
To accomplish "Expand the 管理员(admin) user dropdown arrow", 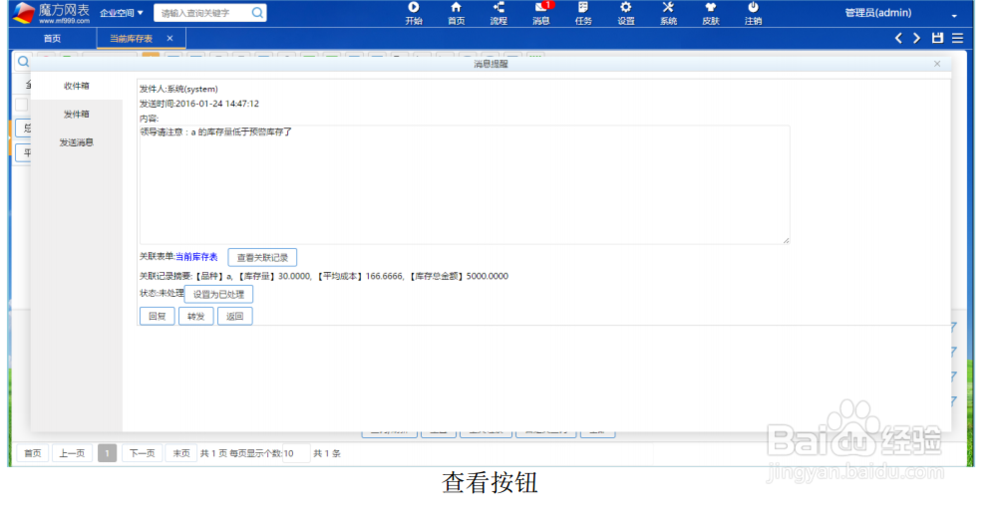I will (954, 15).
